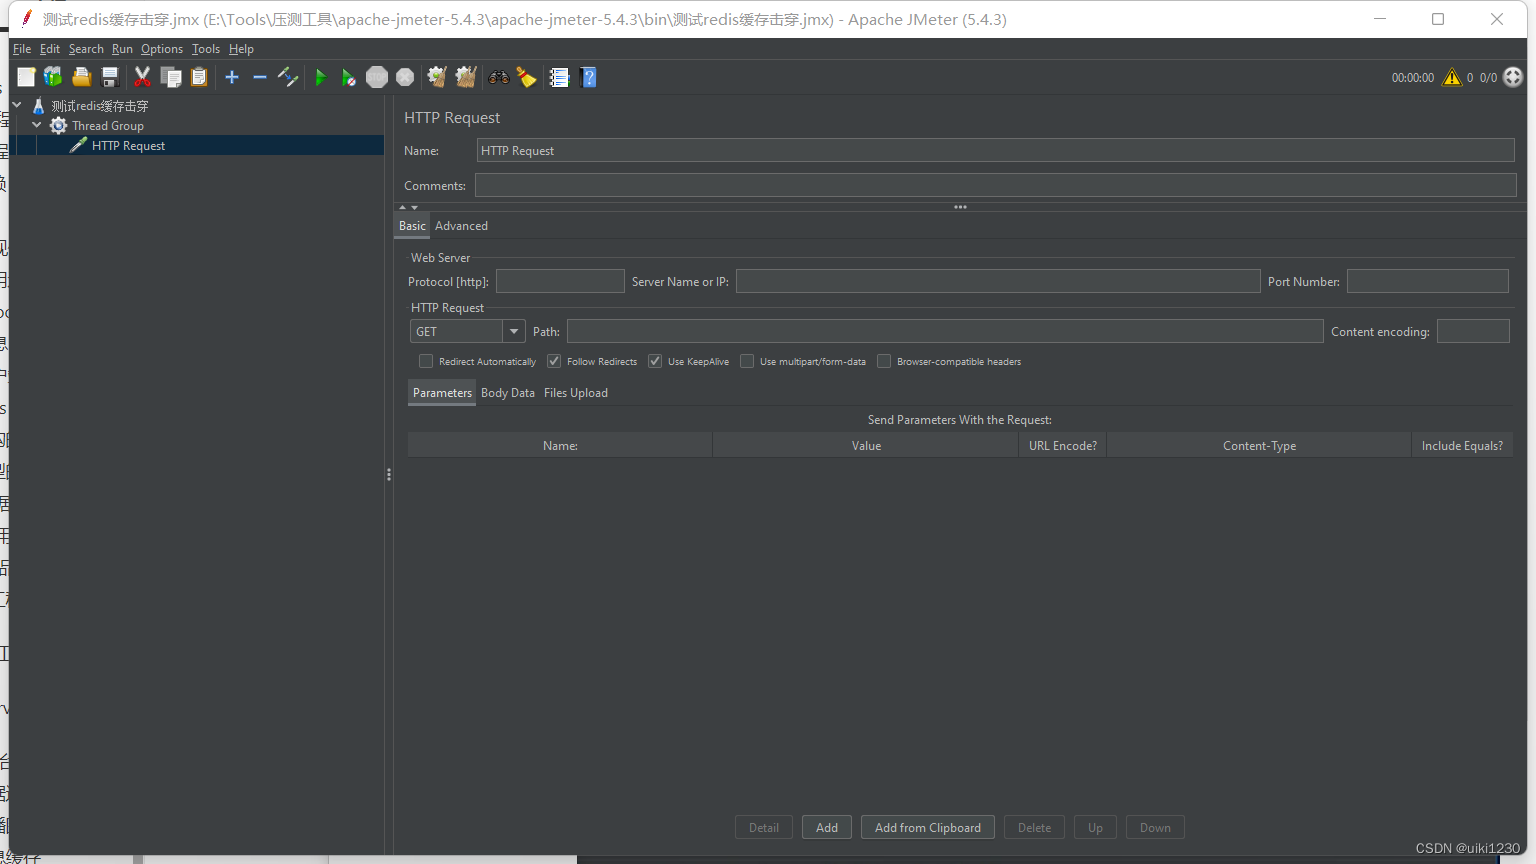The image size is (1536, 864).
Task: Click the Shutdown threads icon
Action: (405, 77)
